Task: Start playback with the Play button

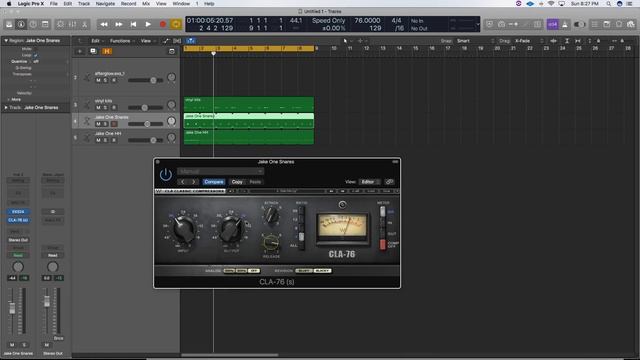Action: (x=148, y=24)
